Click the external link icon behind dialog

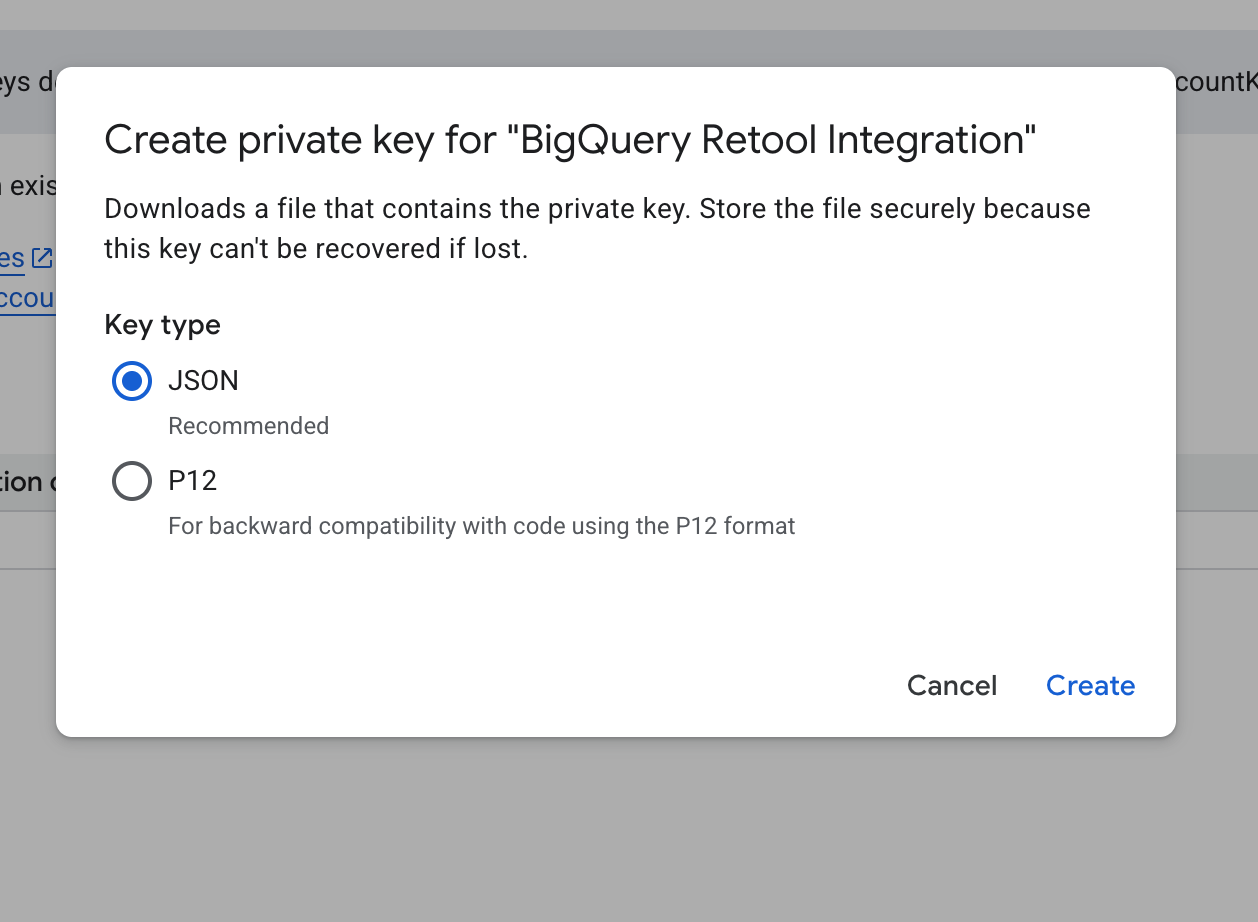point(41,258)
